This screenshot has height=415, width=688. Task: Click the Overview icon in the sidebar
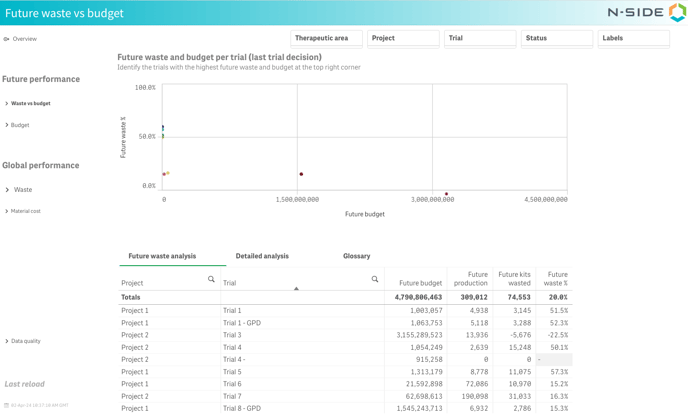point(6,39)
